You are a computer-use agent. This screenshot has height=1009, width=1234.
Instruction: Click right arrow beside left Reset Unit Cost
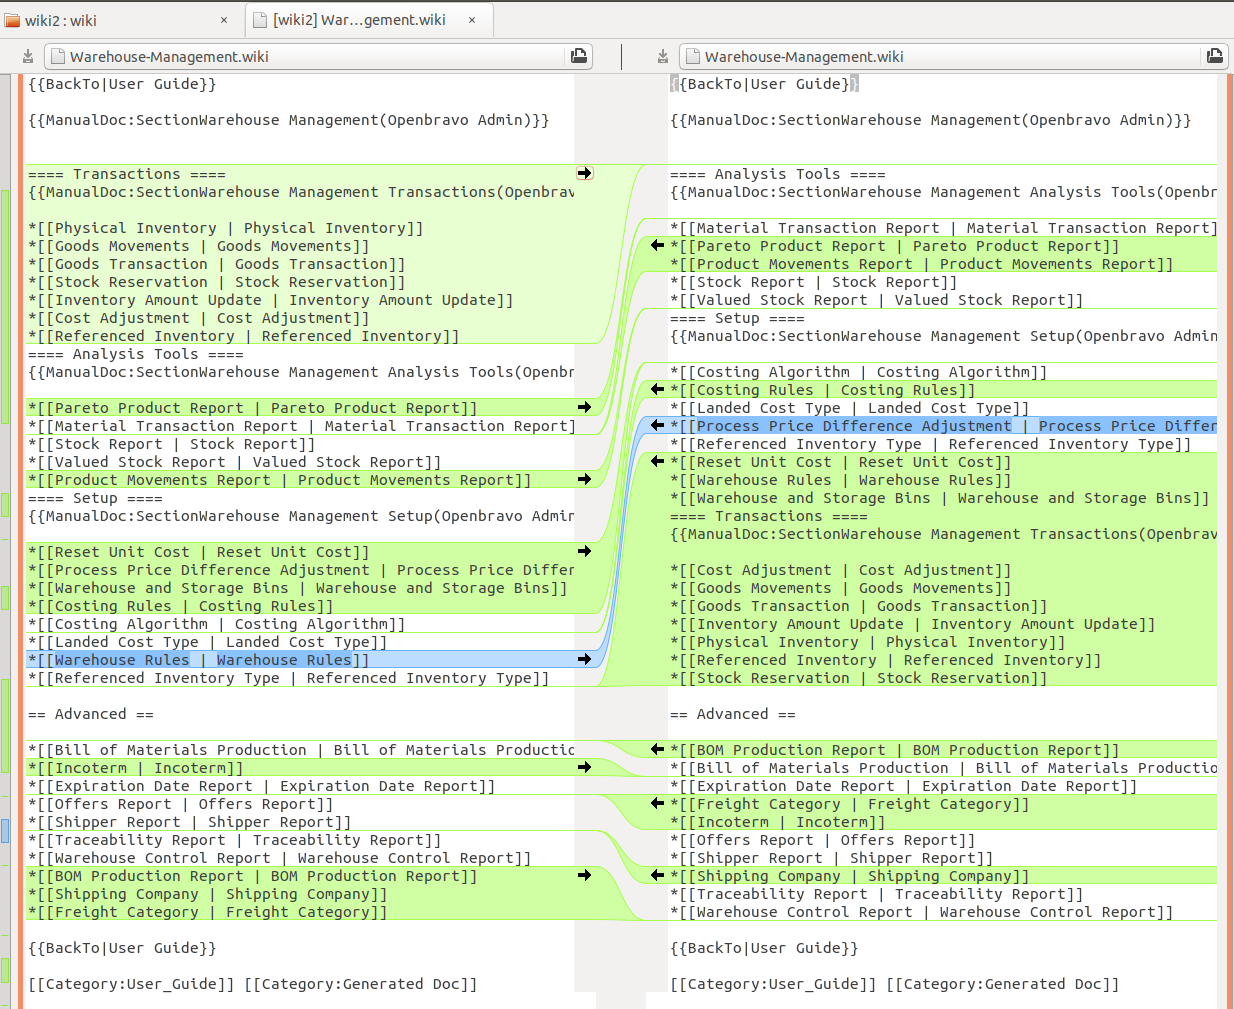[x=584, y=552]
